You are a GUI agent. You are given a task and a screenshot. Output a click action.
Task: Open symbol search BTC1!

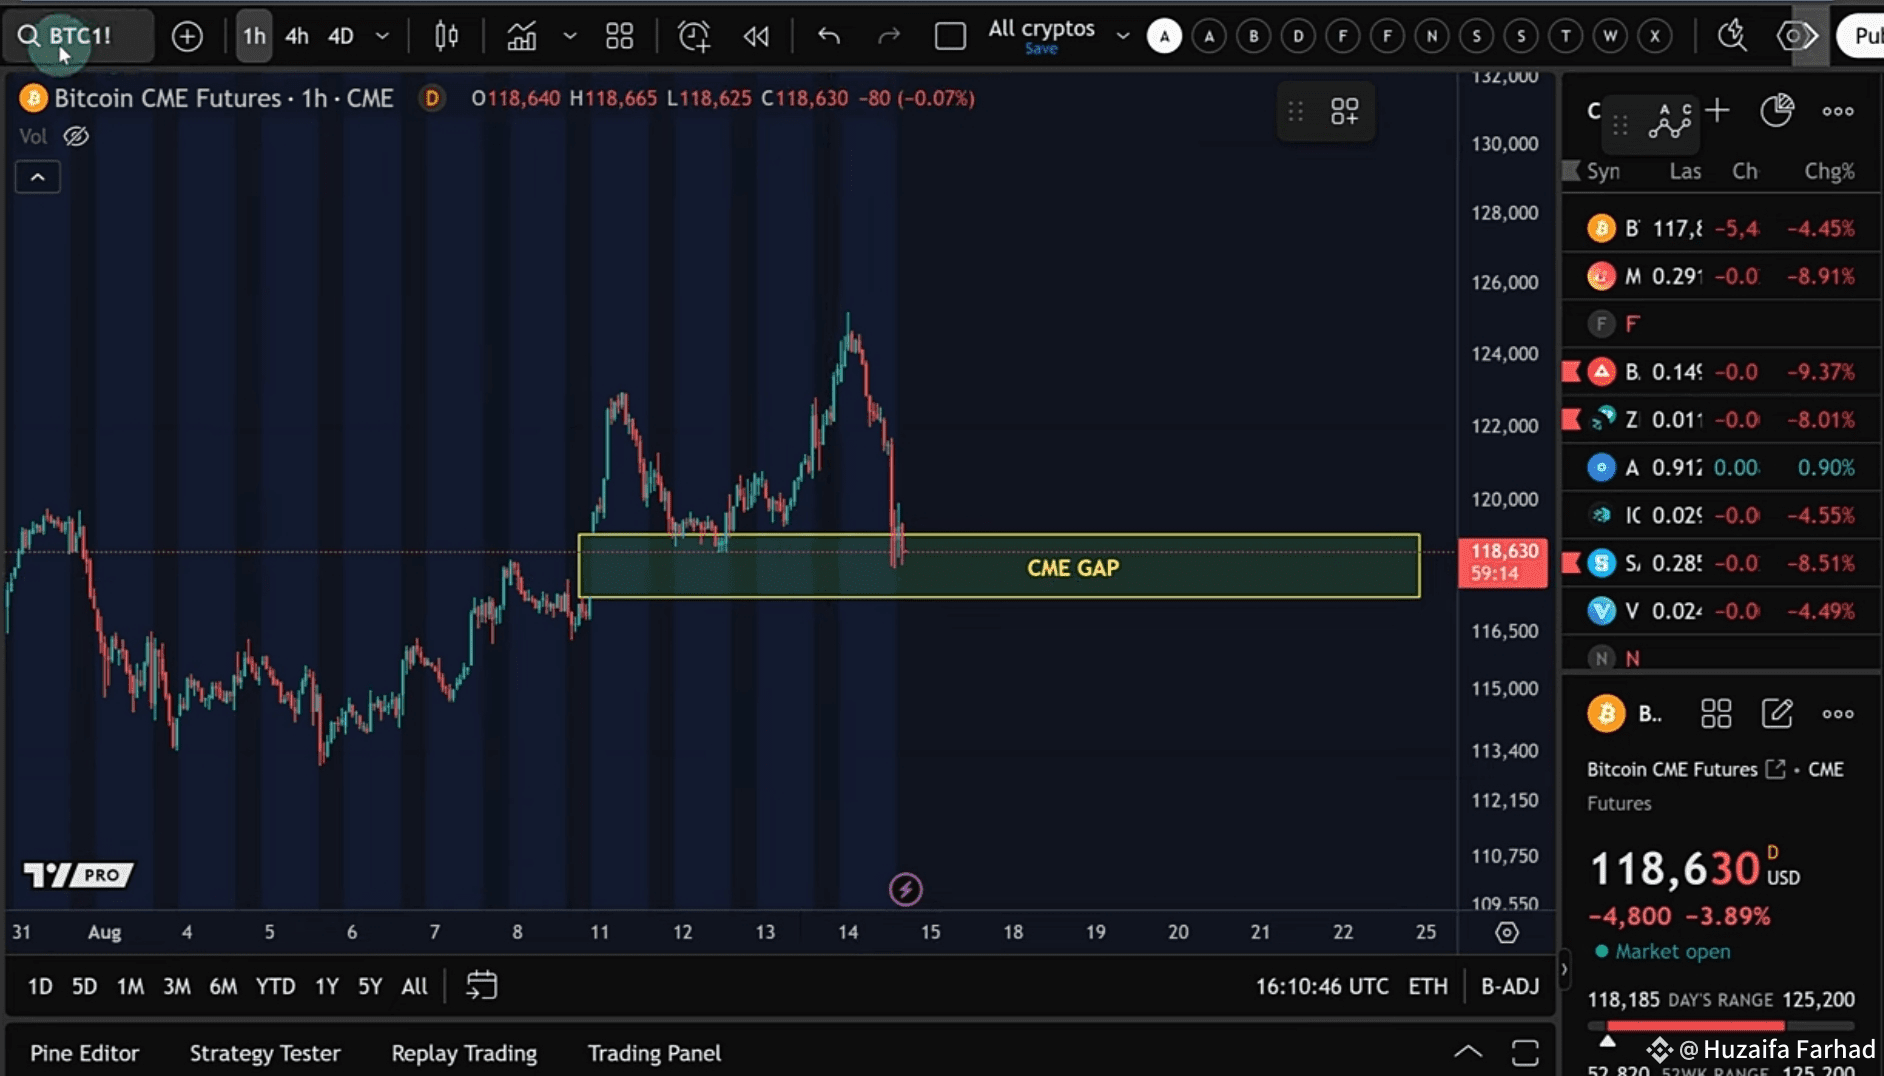point(80,36)
